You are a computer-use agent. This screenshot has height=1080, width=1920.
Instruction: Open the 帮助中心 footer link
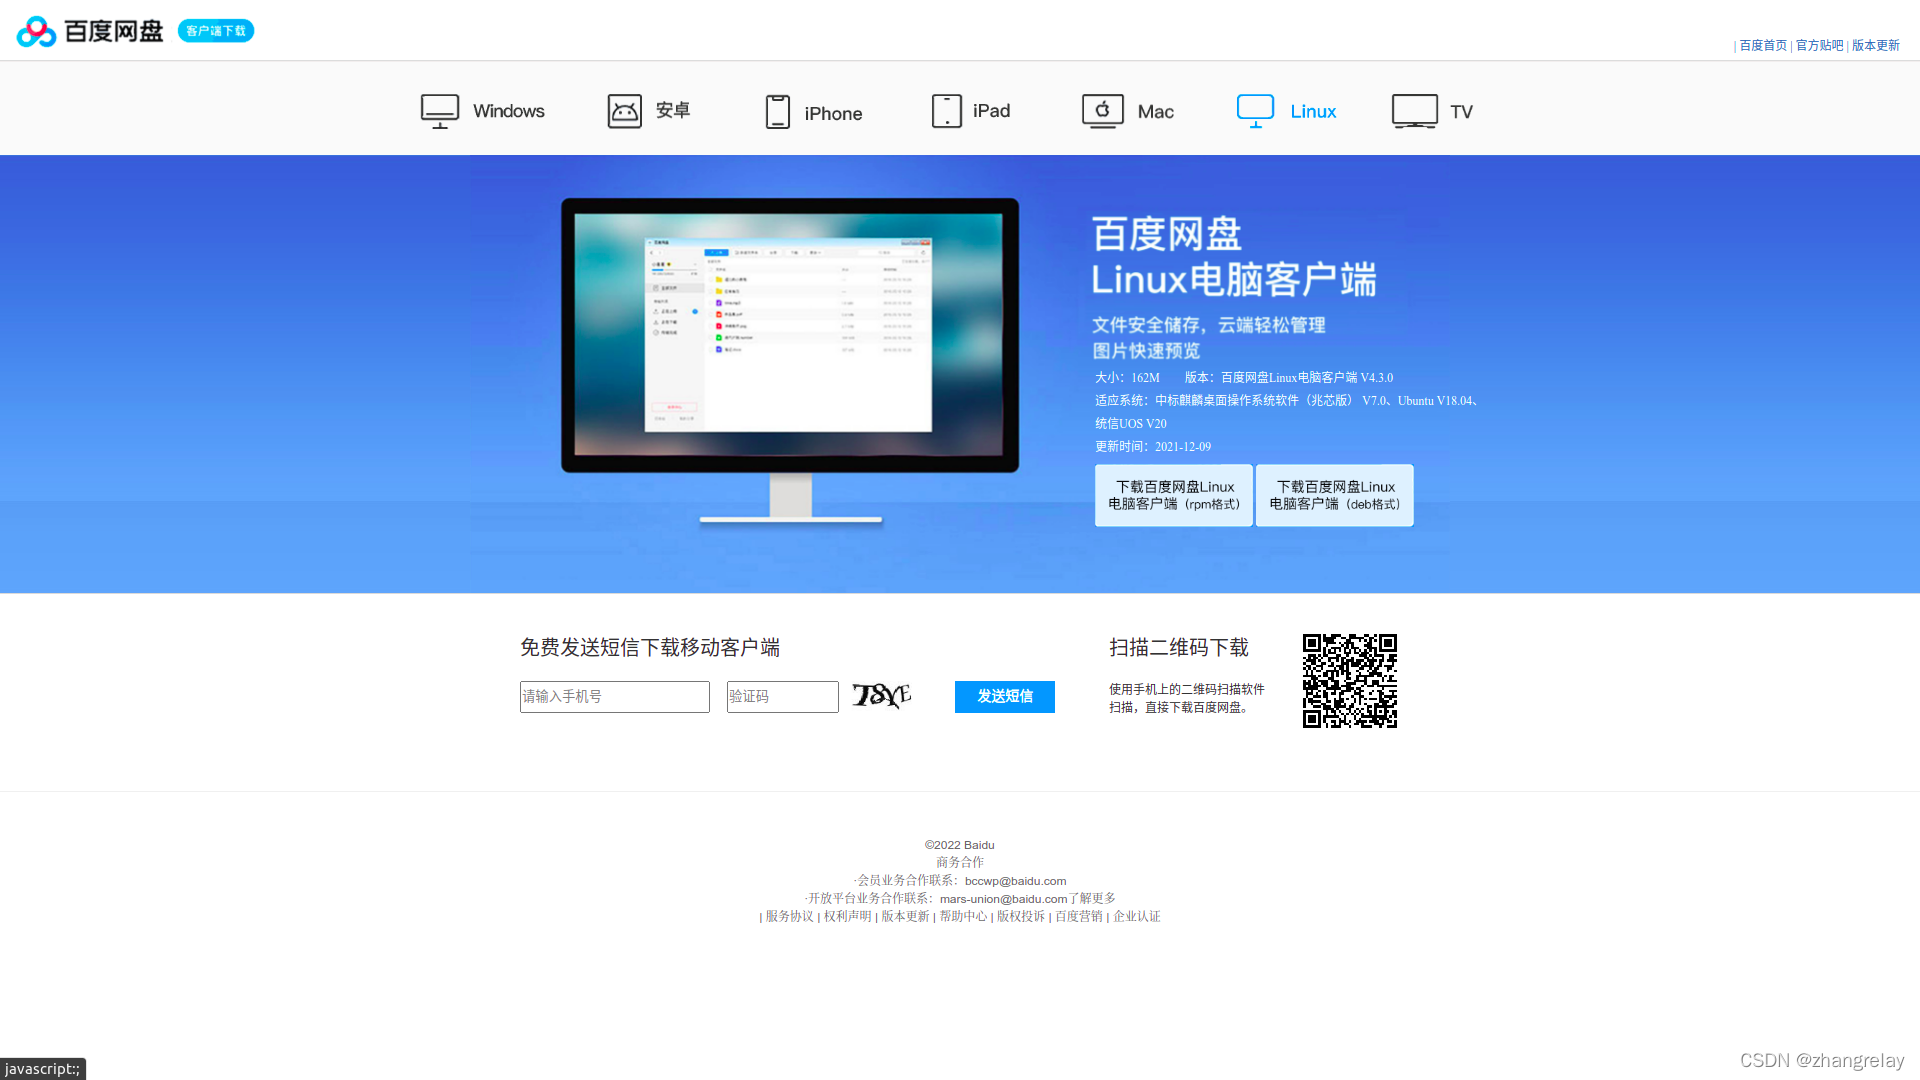(962, 917)
